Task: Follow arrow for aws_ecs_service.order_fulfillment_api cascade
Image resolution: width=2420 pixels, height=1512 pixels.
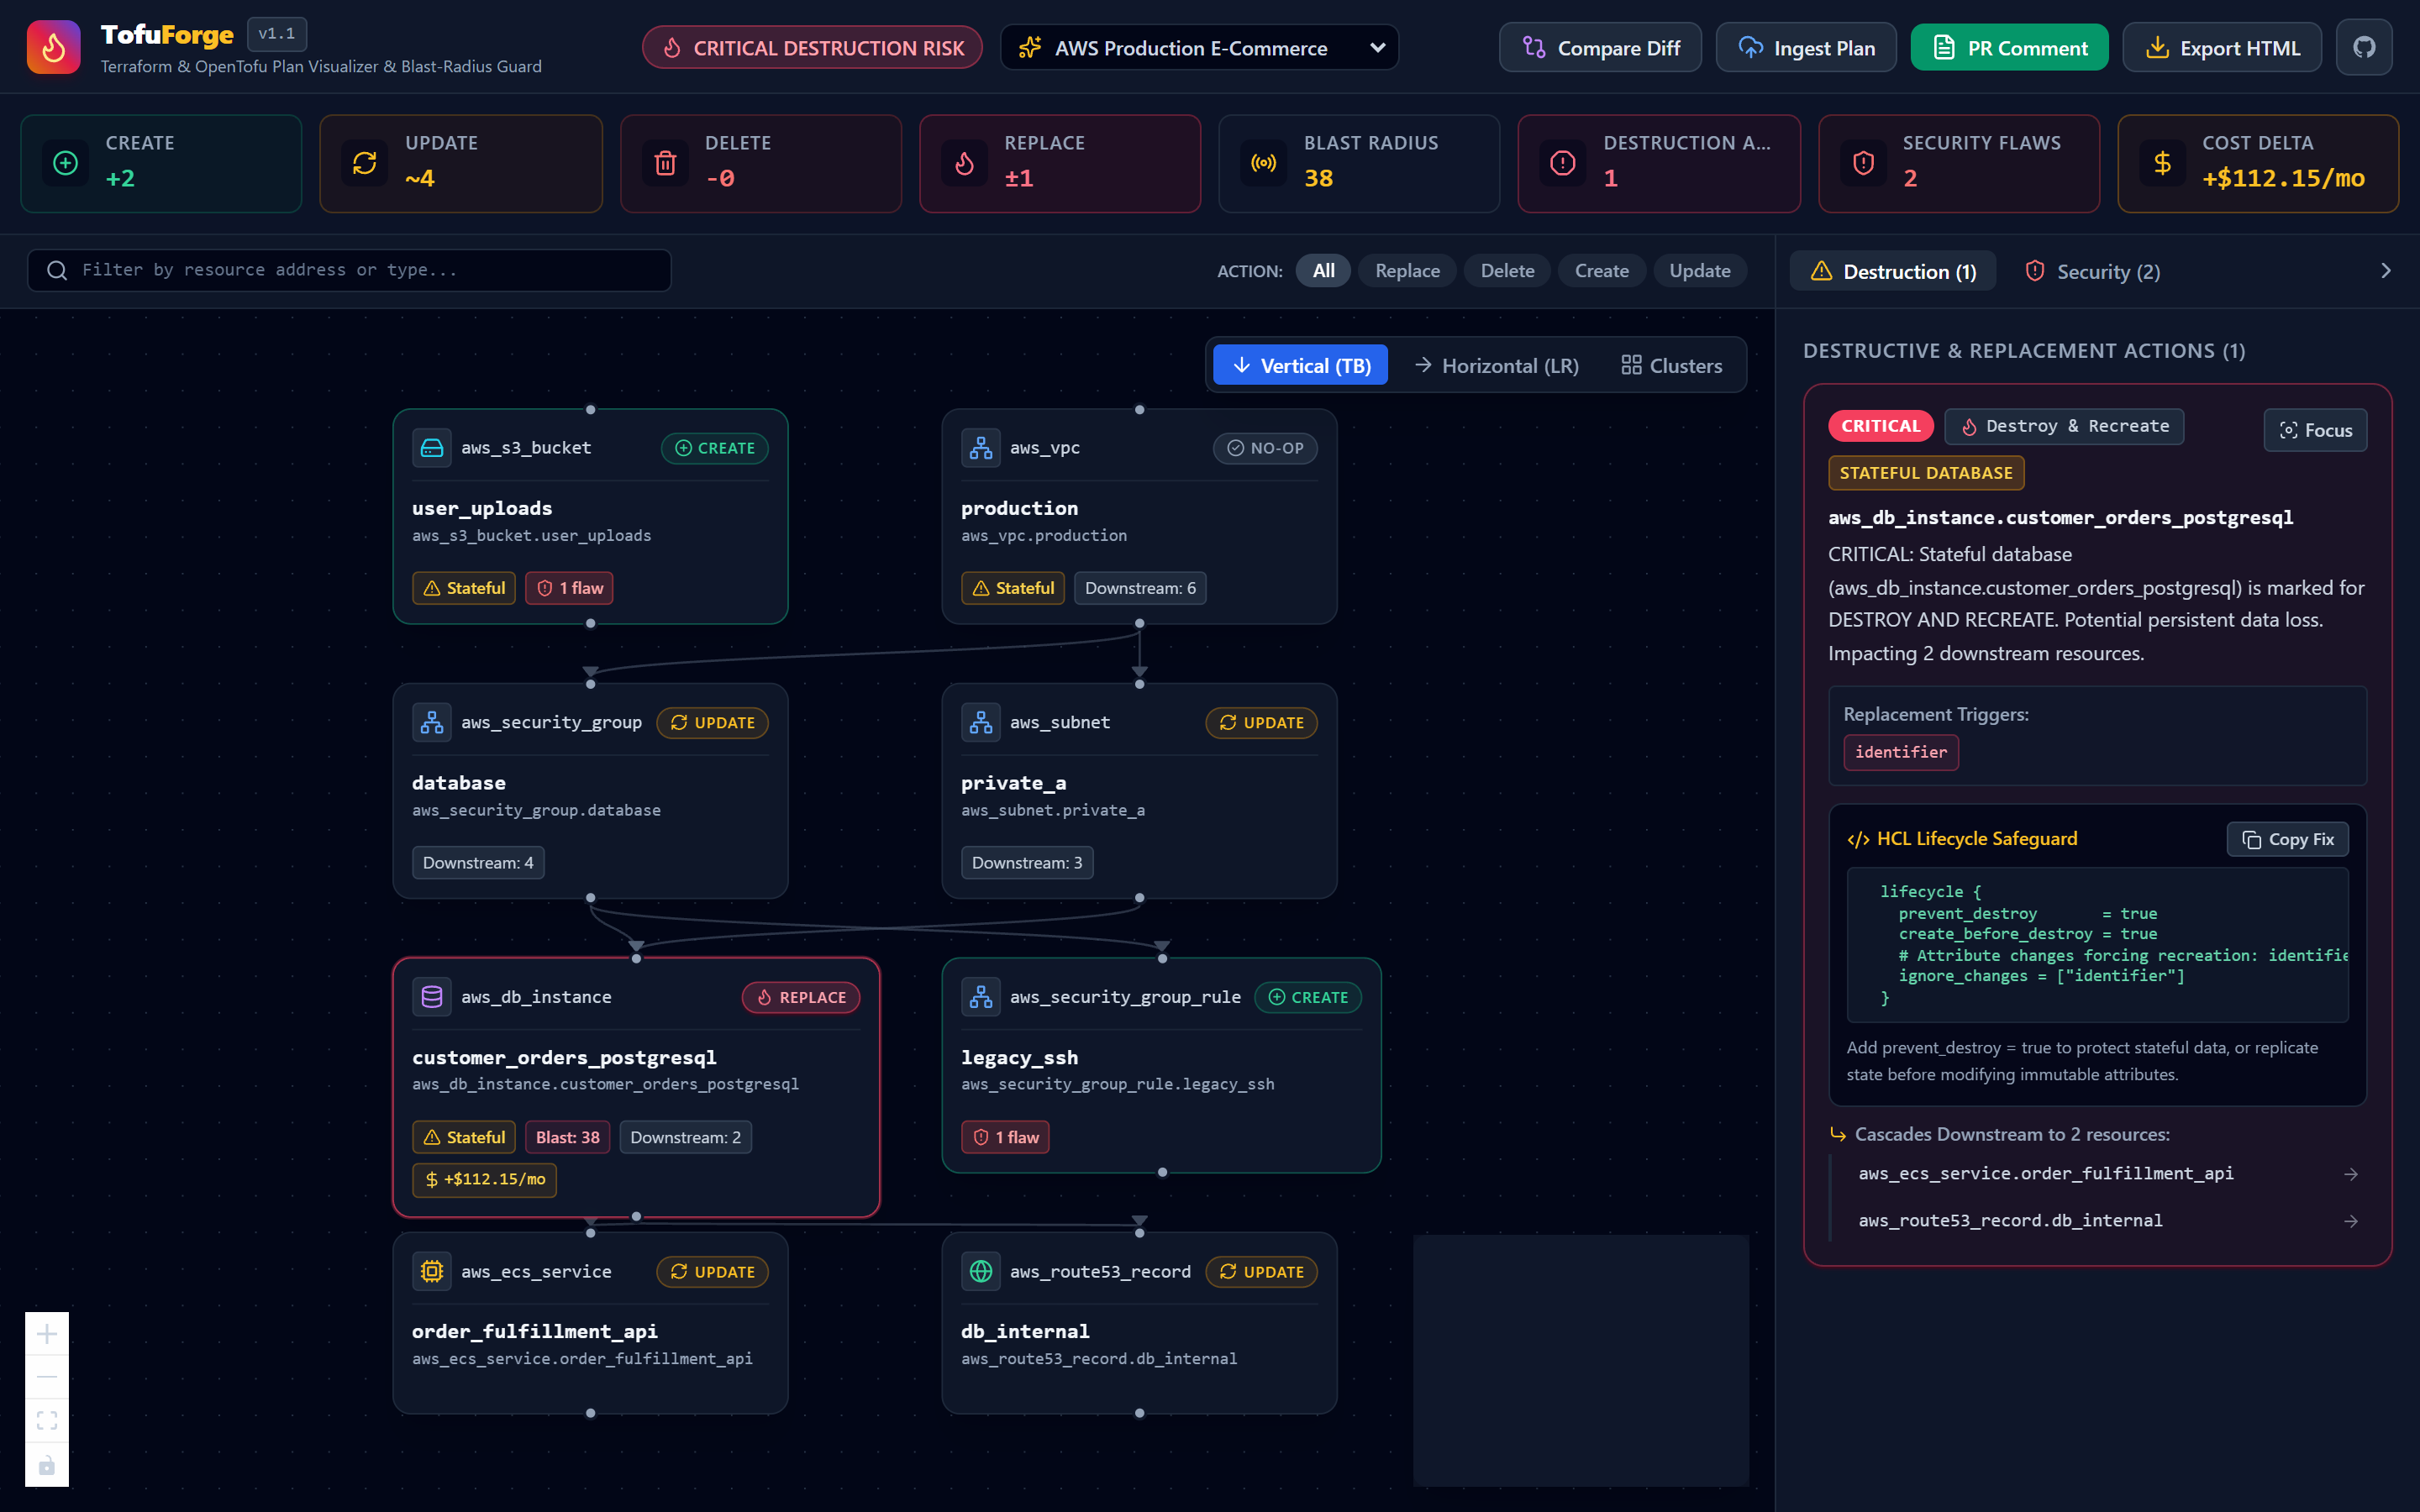Action: point(2351,1174)
